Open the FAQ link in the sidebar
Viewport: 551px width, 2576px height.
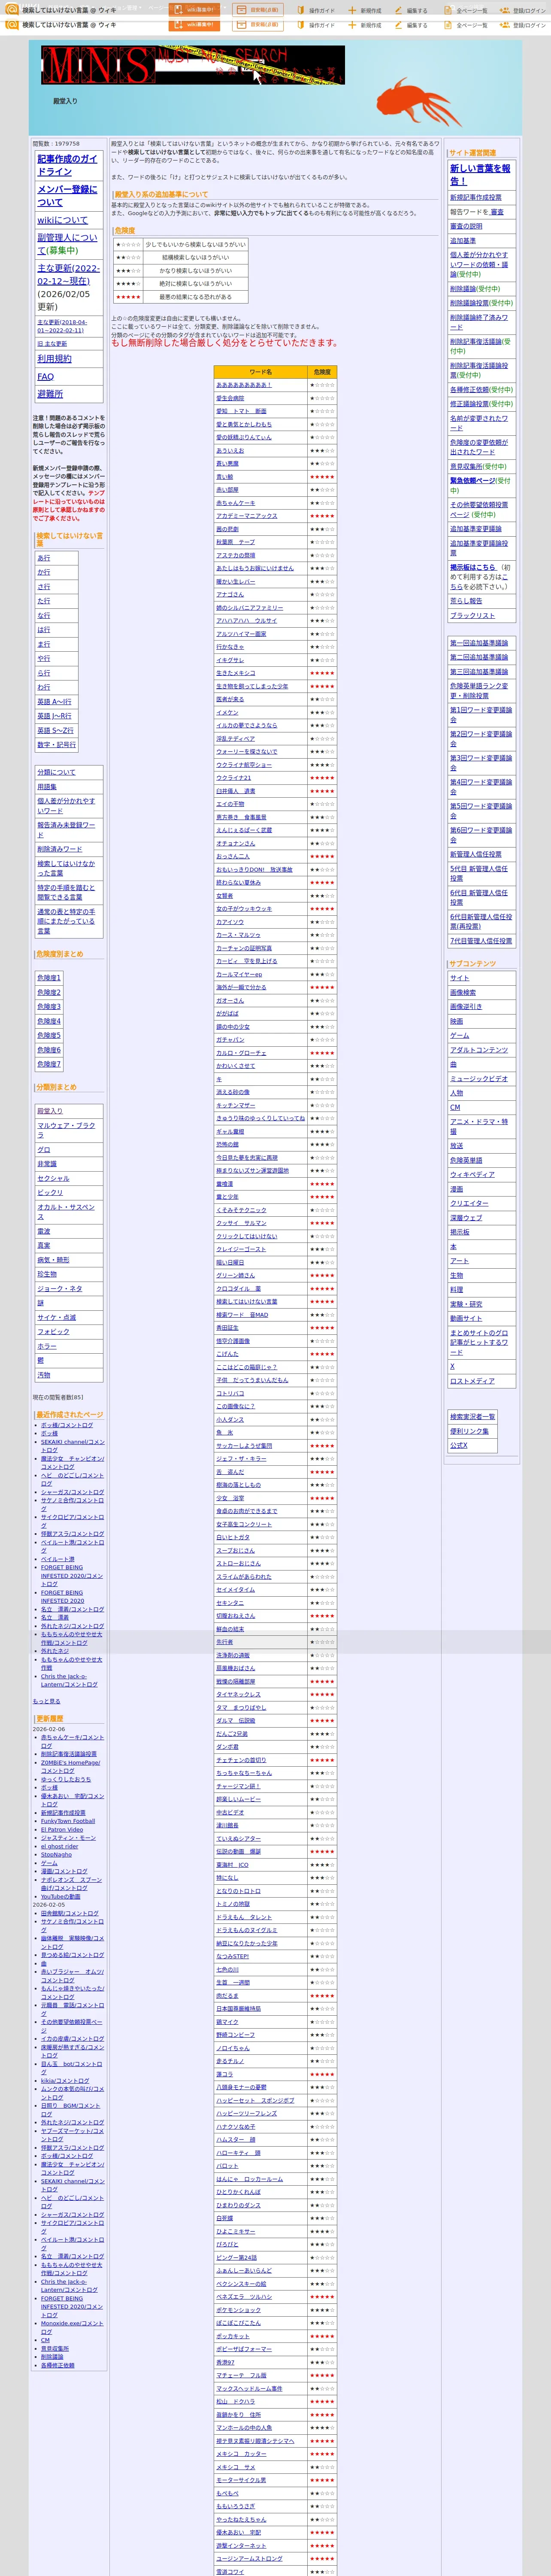[x=45, y=377]
